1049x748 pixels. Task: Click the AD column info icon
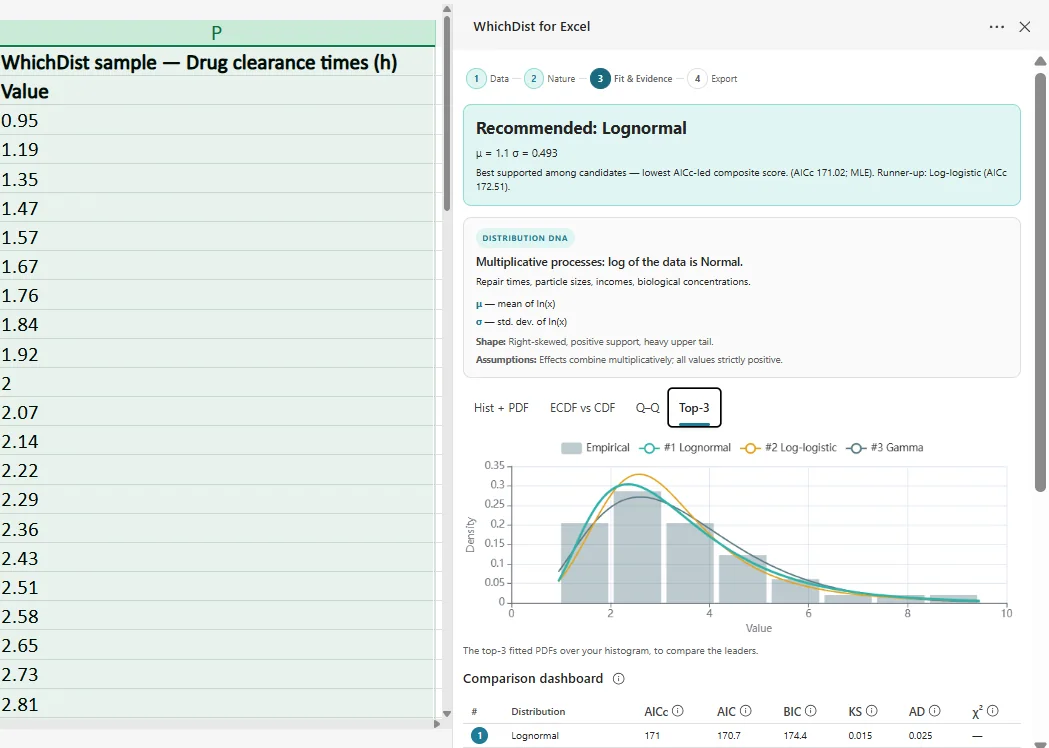tap(935, 711)
